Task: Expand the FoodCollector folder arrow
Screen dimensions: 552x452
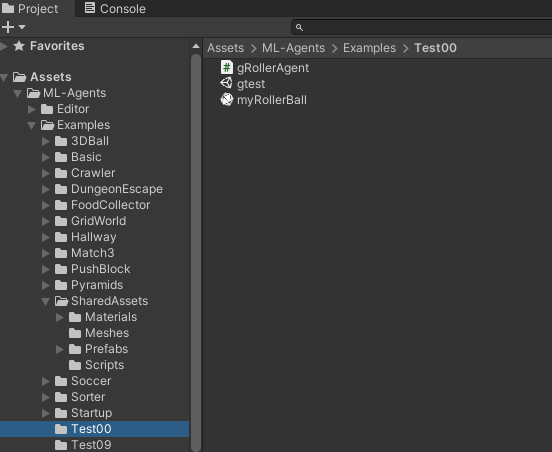Action: tap(46, 205)
